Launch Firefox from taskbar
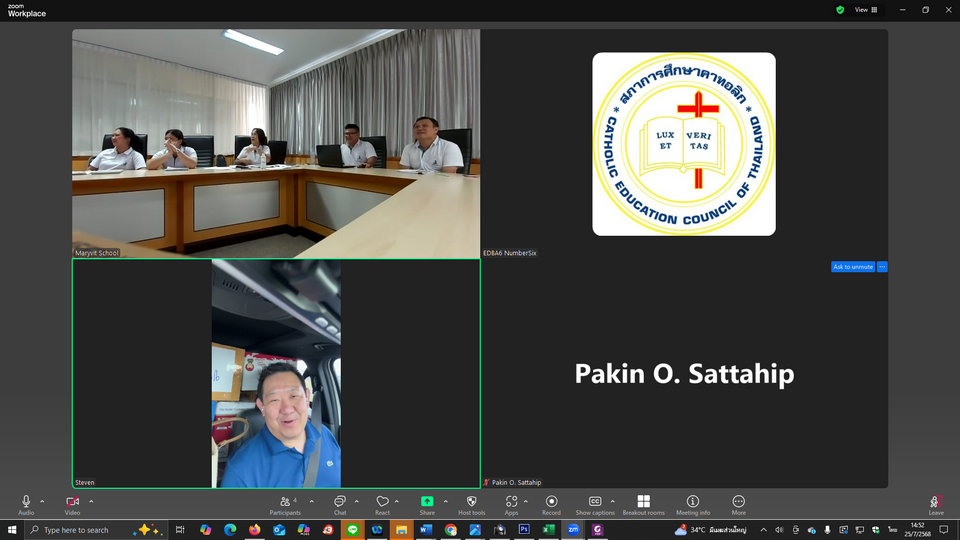960x540 pixels. (254, 530)
